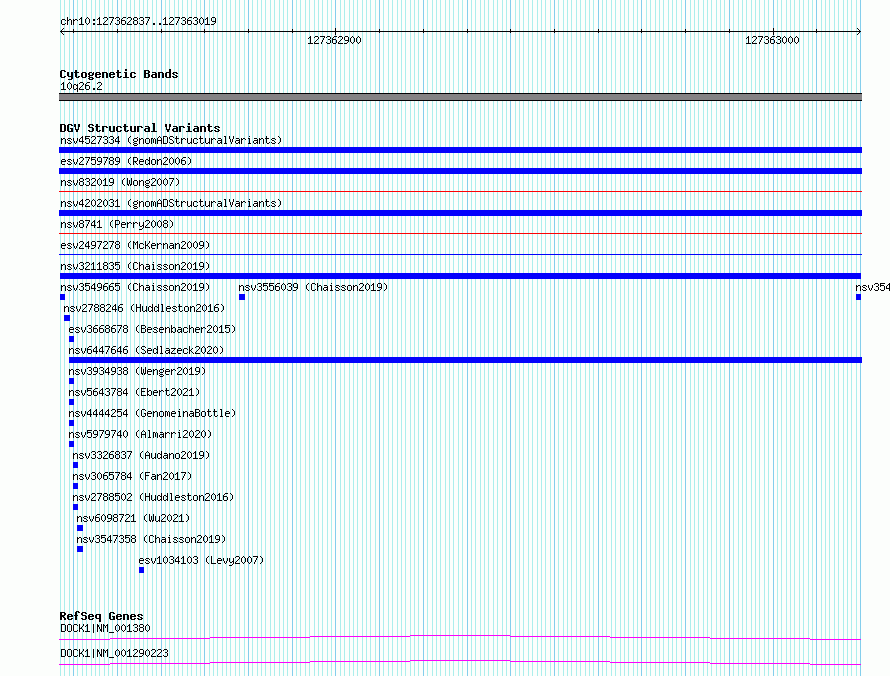Select the esv2759789 (Redon2006) variant label
Viewport: 890px width, 676px height.
click(126, 161)
